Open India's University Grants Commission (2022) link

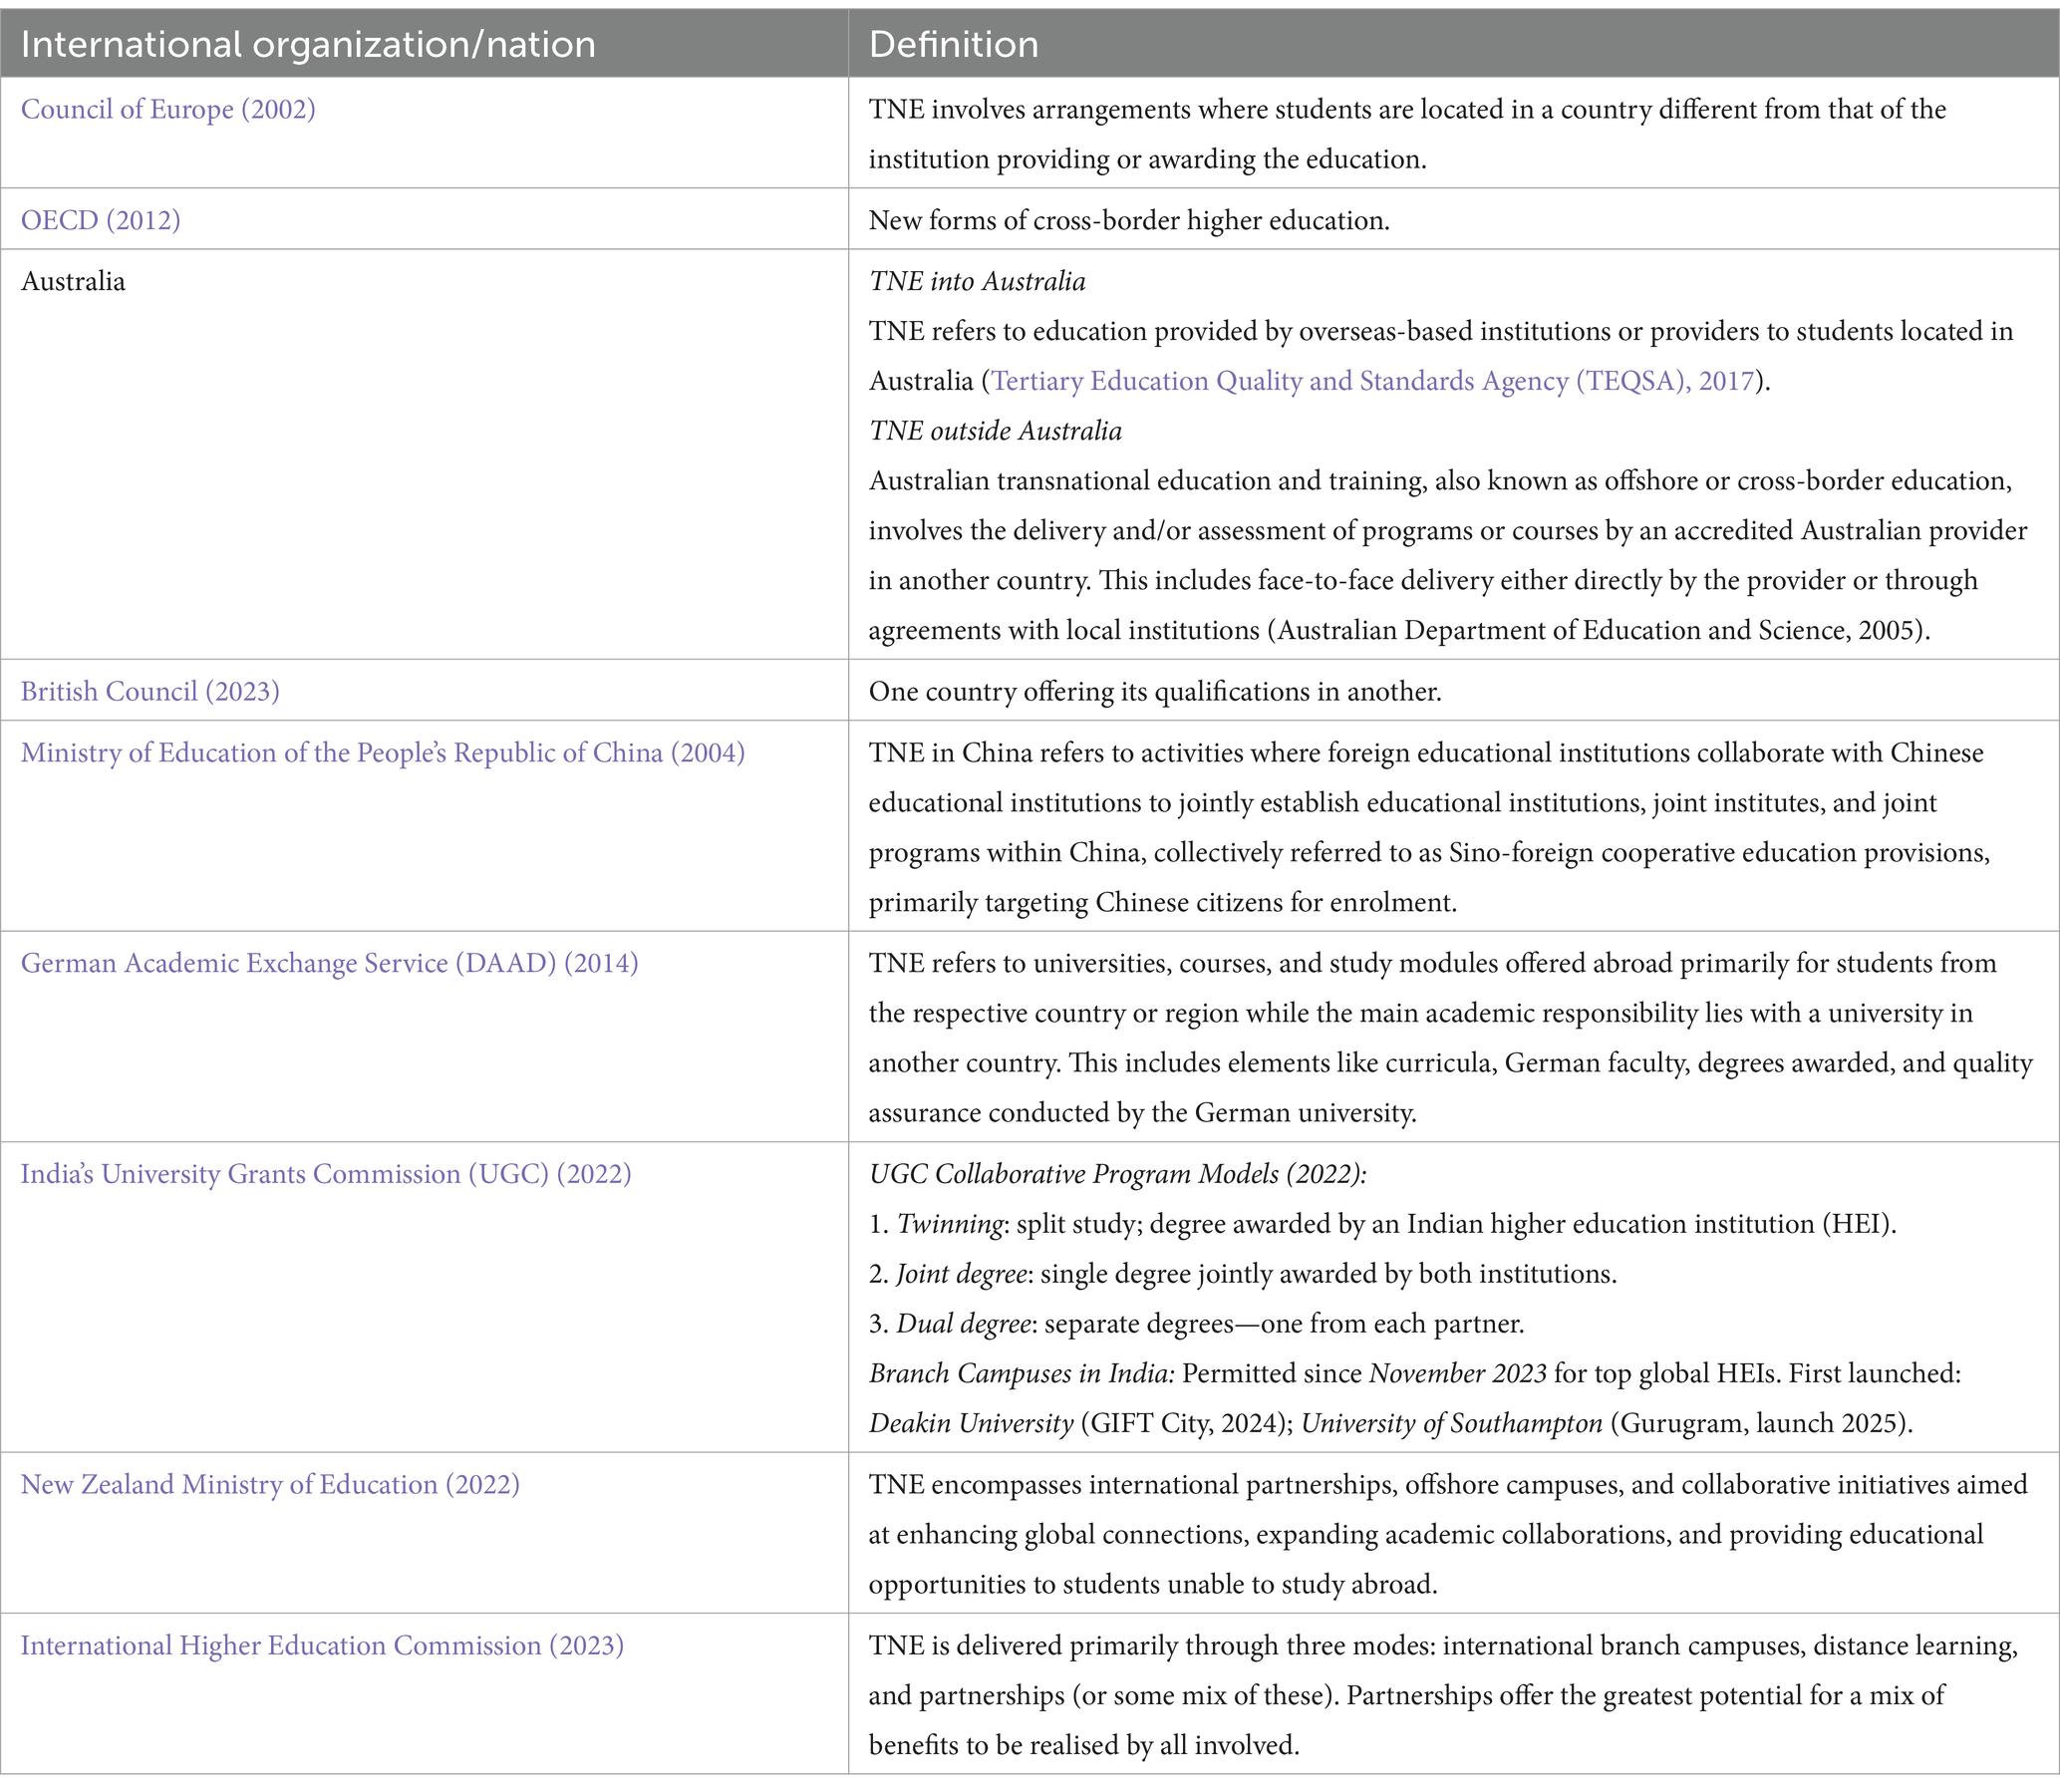(326, 1173)
